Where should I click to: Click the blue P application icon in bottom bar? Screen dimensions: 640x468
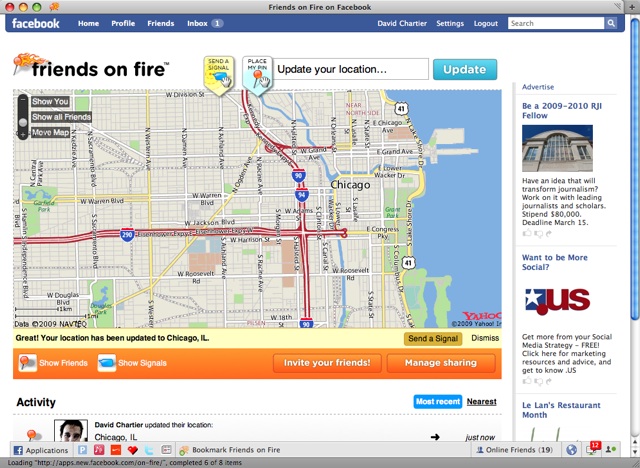coord(82,450)
